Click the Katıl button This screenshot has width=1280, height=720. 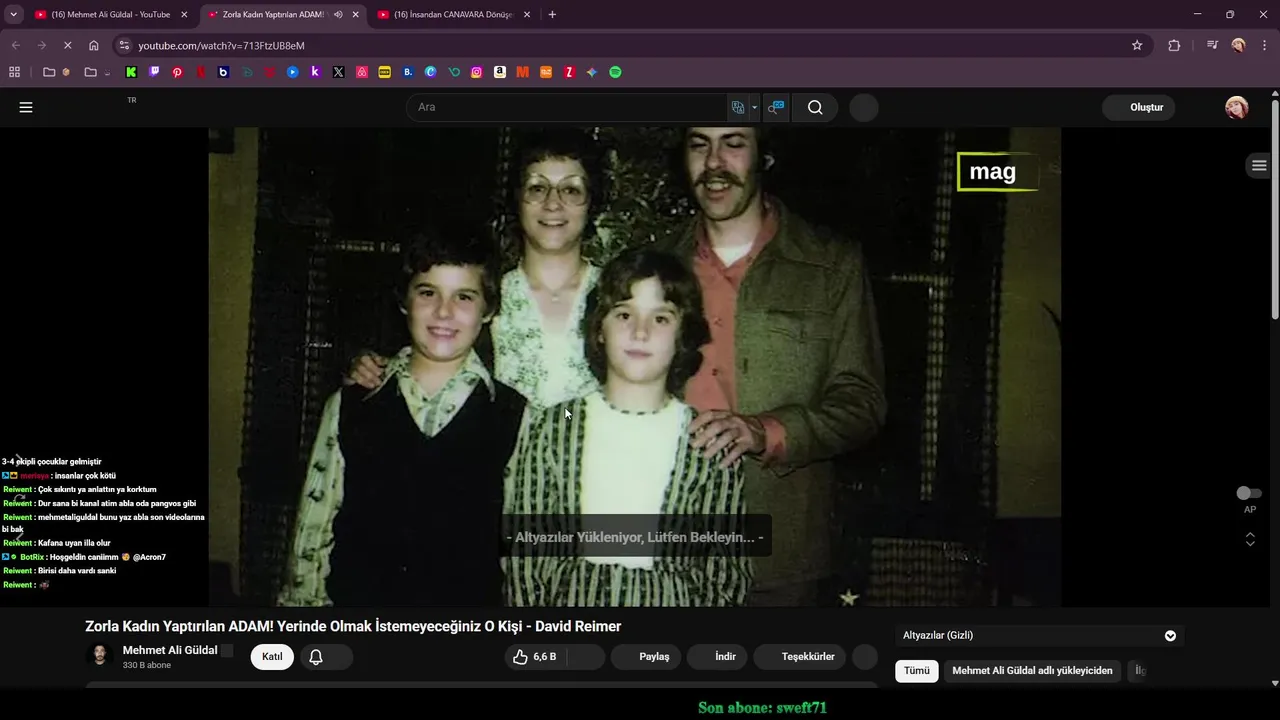[x=272, y=657]
